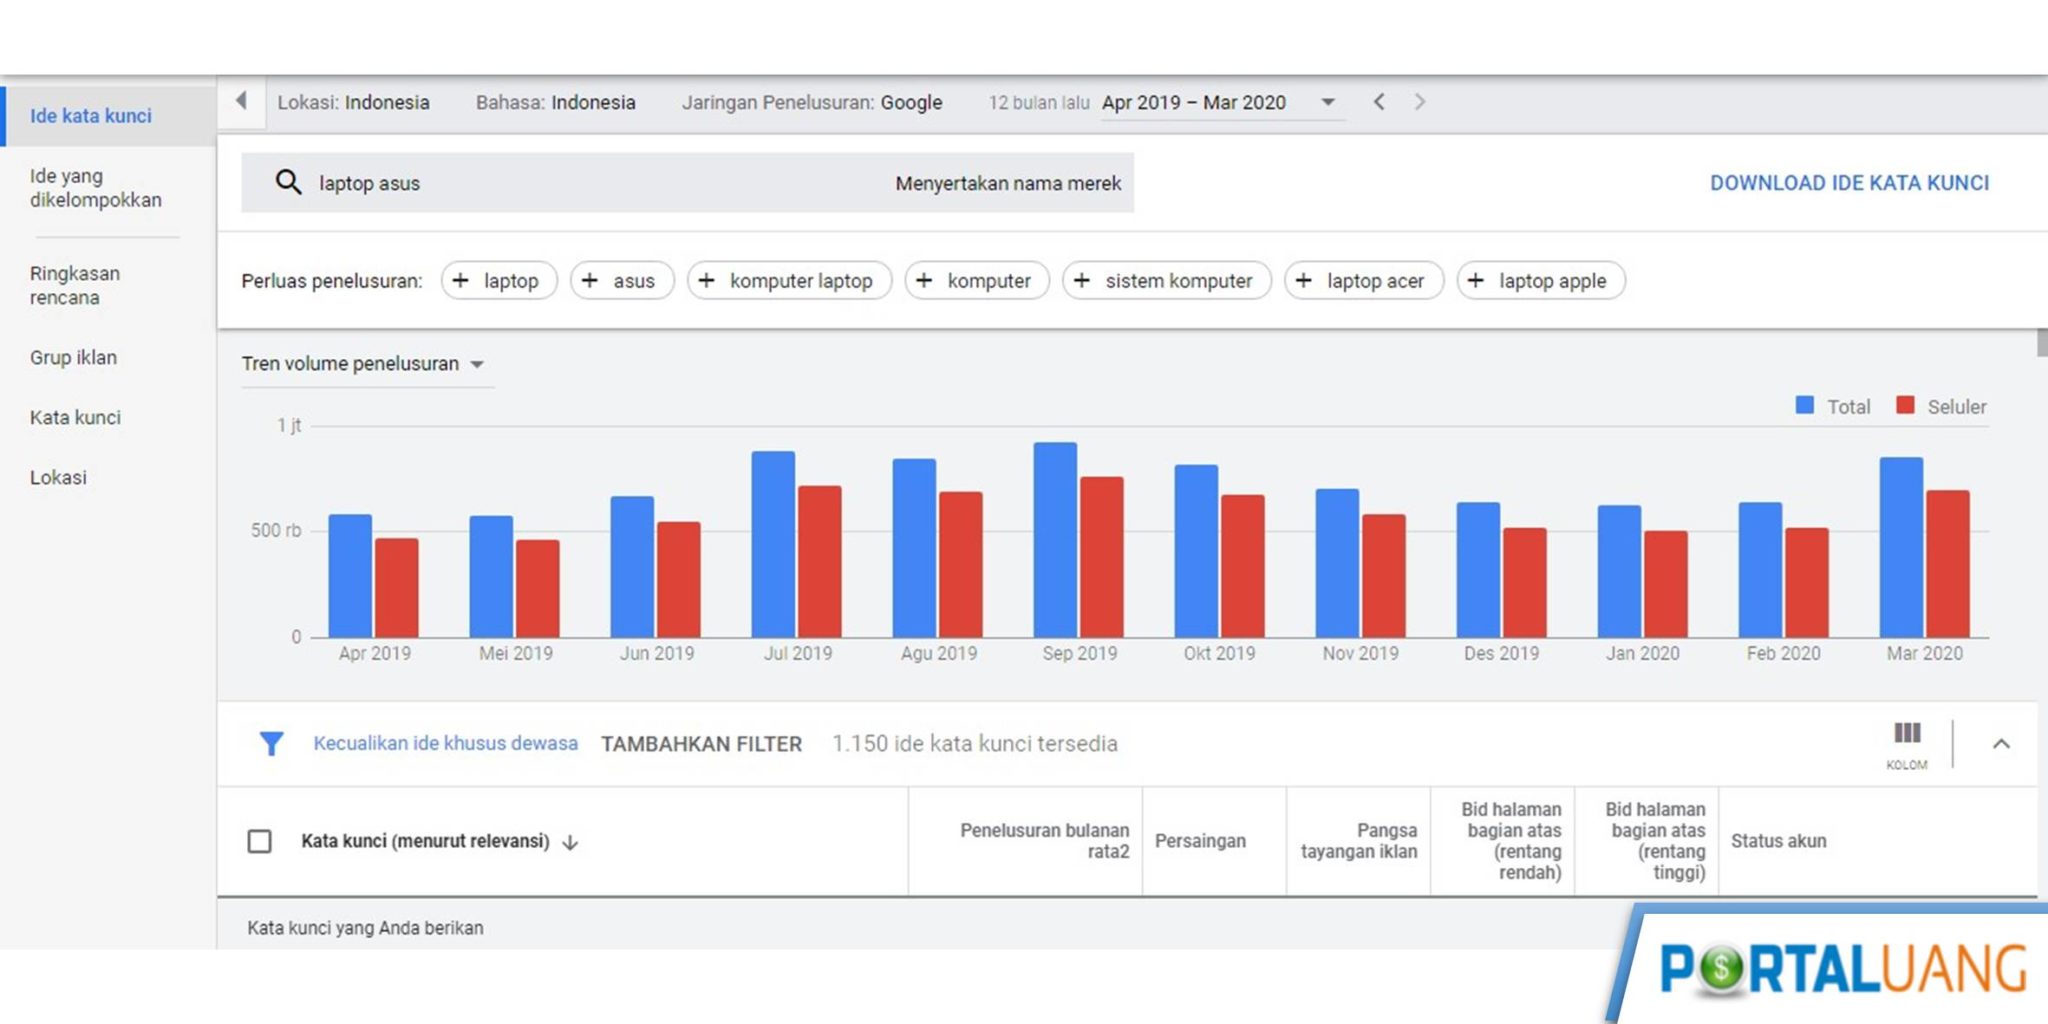This screenshot has width=2048, height=1024.
Task: Collapse the keyword table with the up chevron
Action: coord(2002,744)
